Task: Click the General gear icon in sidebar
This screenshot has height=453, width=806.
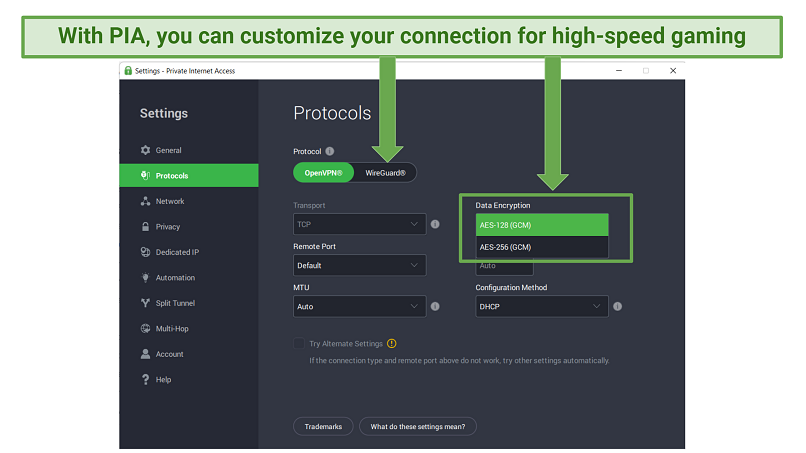Action: tap(145, 150)
